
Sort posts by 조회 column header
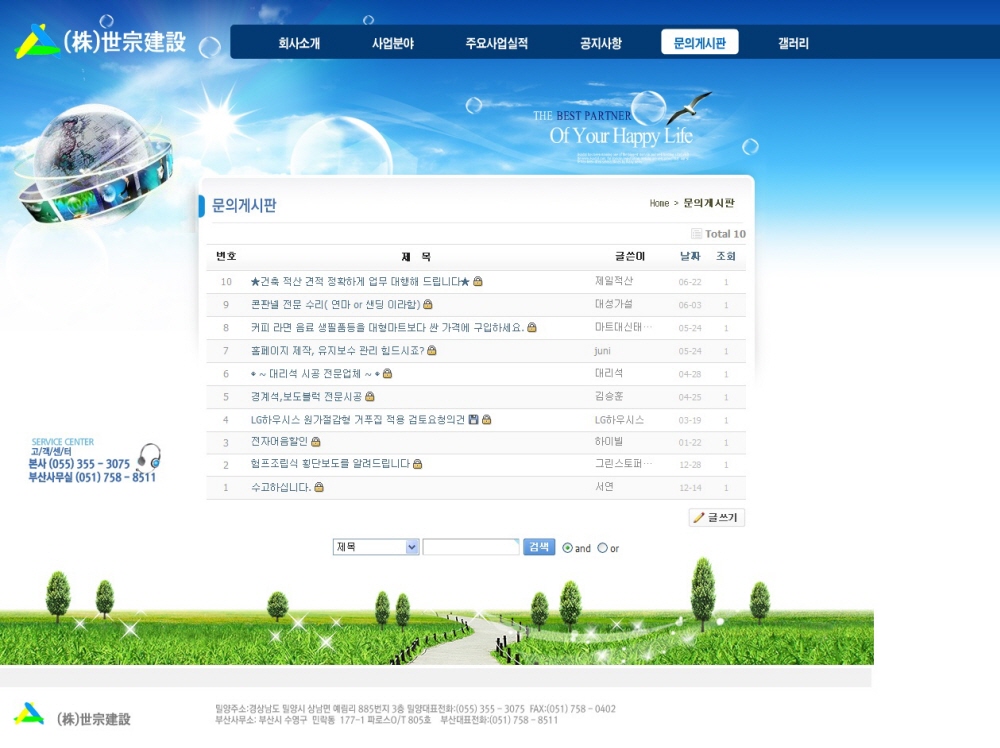726,257
